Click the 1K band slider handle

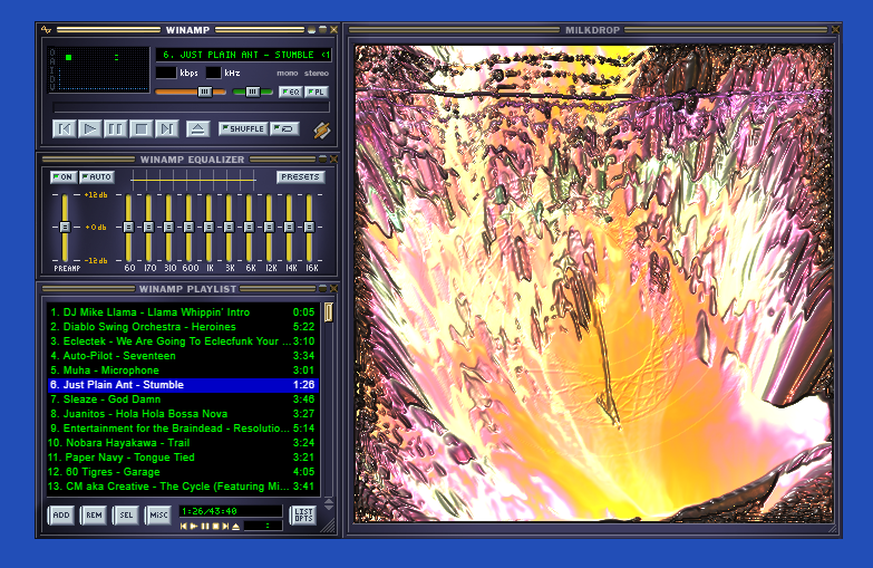pyautogui.click(x=209, y=227)
